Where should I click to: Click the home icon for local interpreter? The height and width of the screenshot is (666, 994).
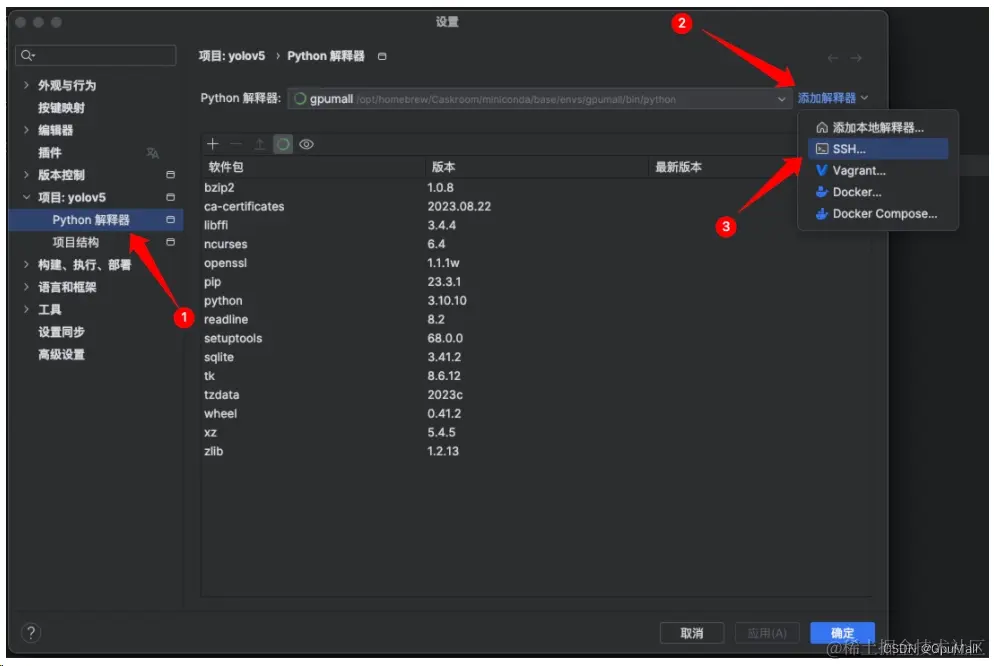(822, 127)
